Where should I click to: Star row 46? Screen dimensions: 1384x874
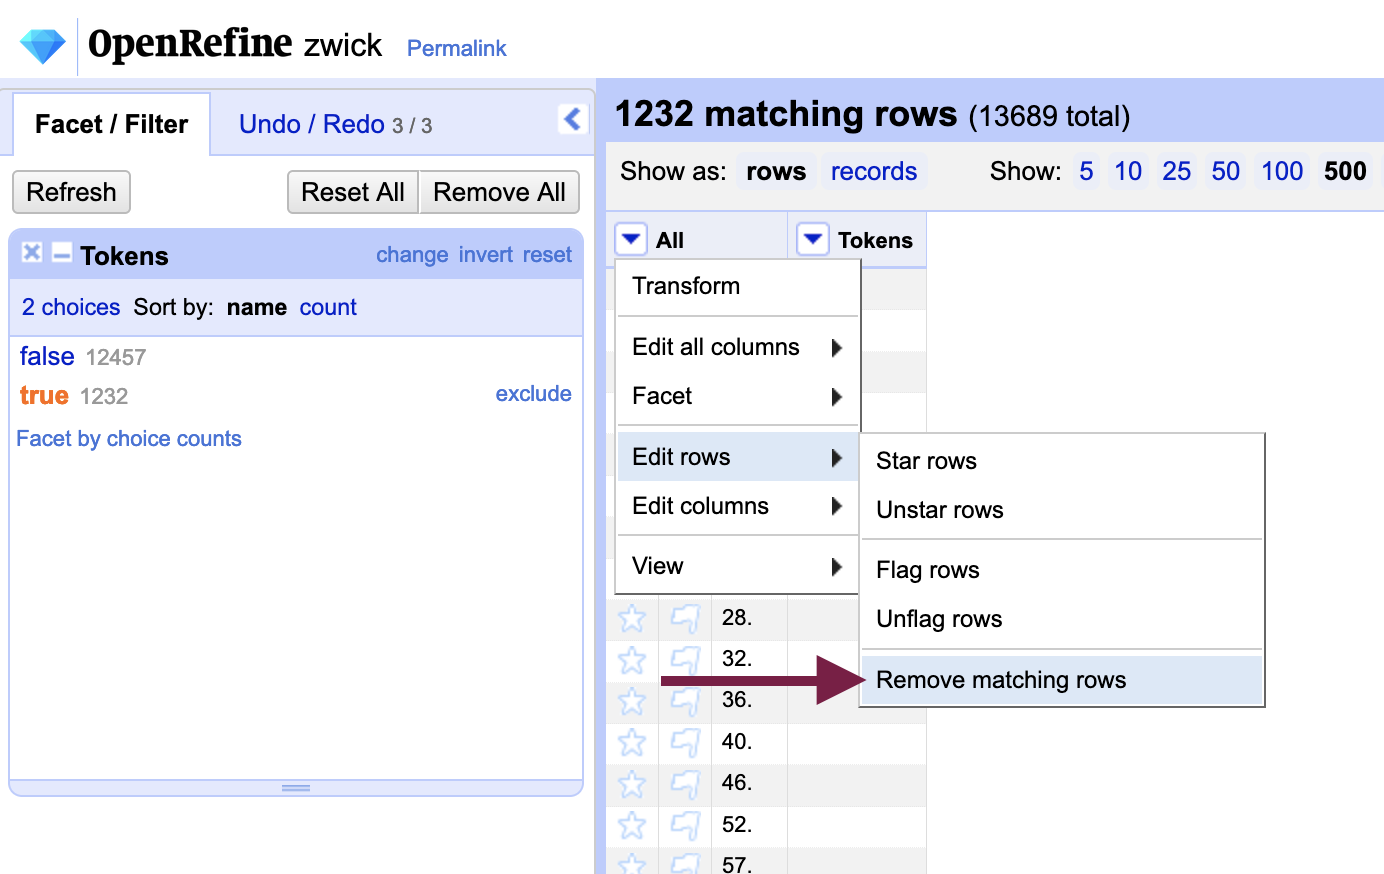pyautogui.click(x=632, y=784)
